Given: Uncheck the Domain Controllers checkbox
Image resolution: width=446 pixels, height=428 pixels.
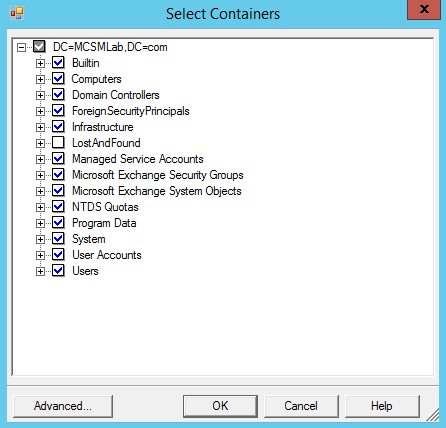Looking at the screenshot, I should pos(58,94).
